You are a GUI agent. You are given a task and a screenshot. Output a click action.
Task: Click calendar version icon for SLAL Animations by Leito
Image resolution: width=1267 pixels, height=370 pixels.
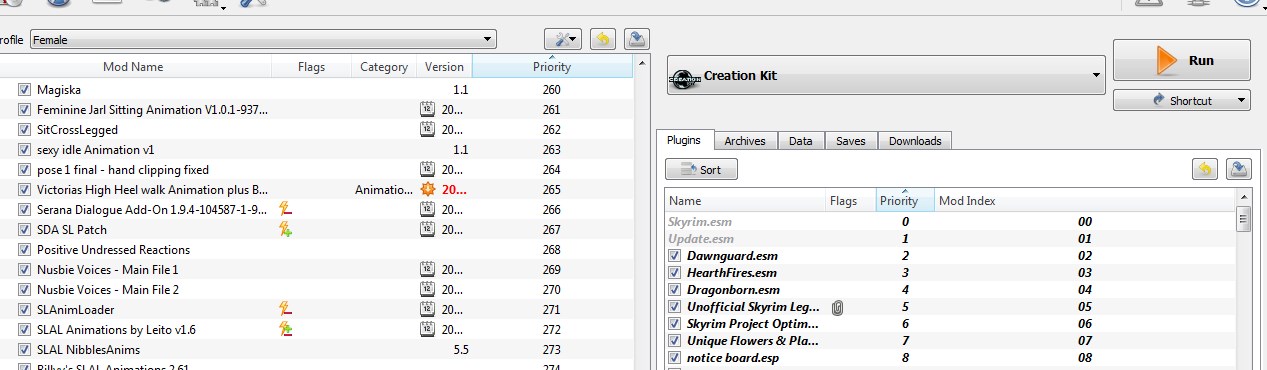(x=427, y=330)
